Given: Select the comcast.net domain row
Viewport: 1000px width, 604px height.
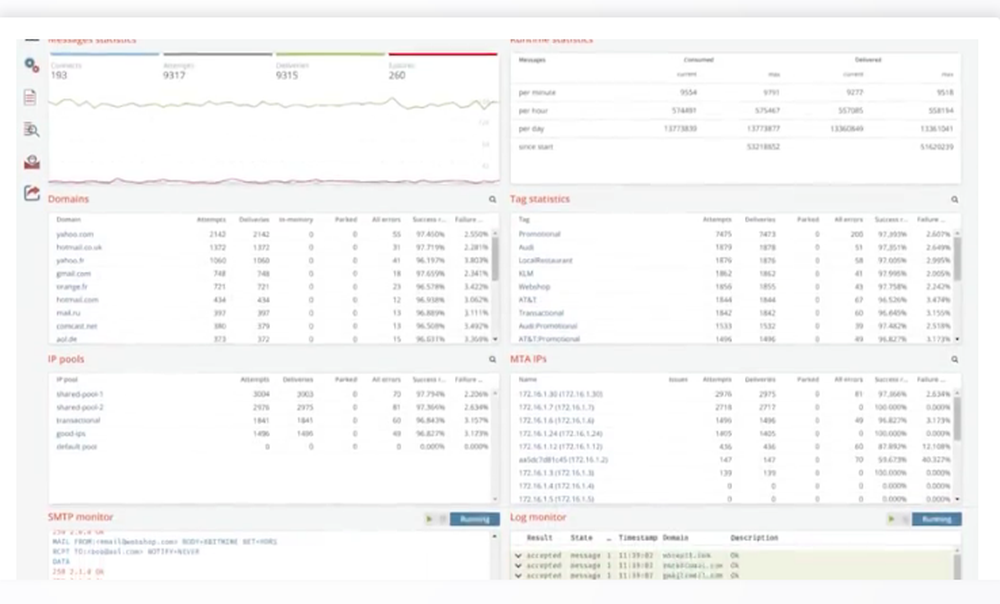Looking at the screenshot, I should (272, 326).
